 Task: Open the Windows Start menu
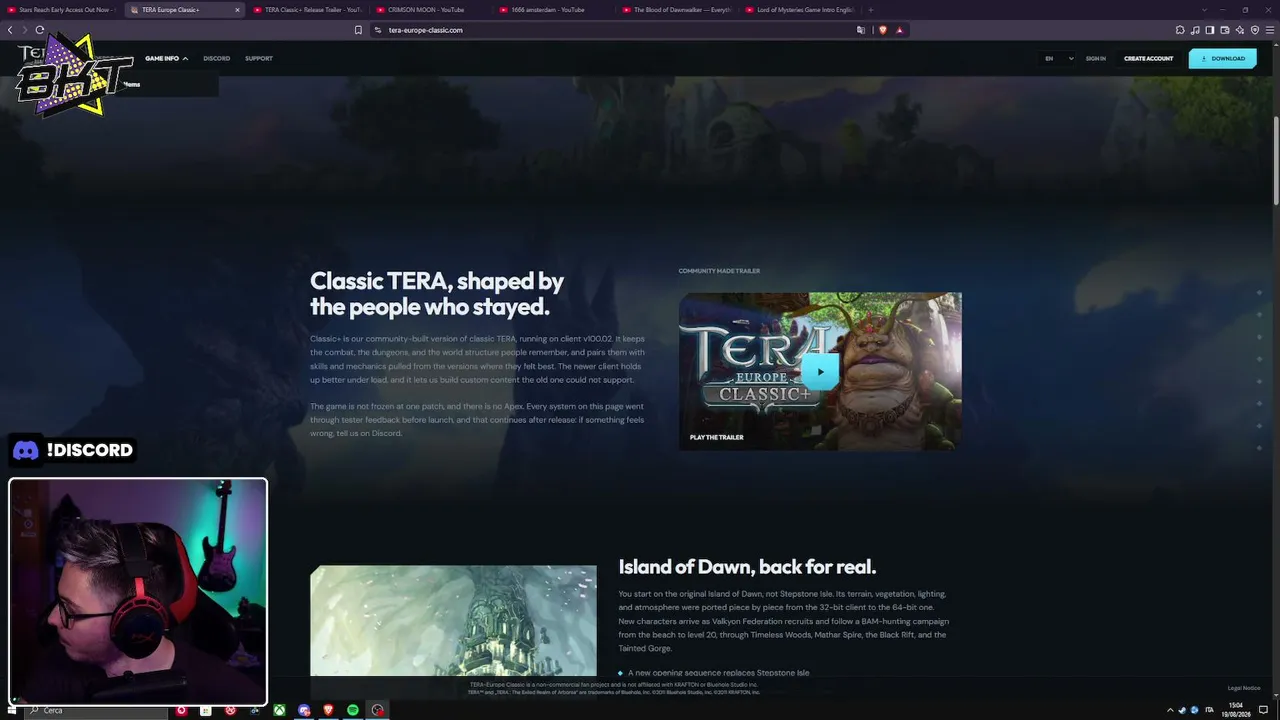11,710
